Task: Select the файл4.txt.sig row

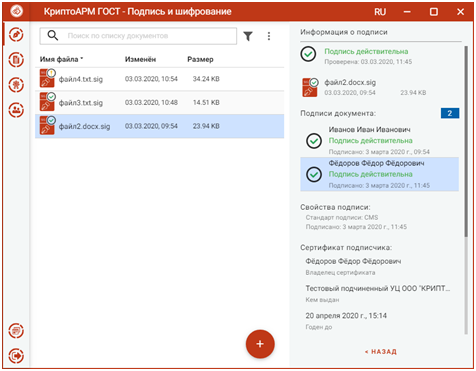Action: coord(160,79)
